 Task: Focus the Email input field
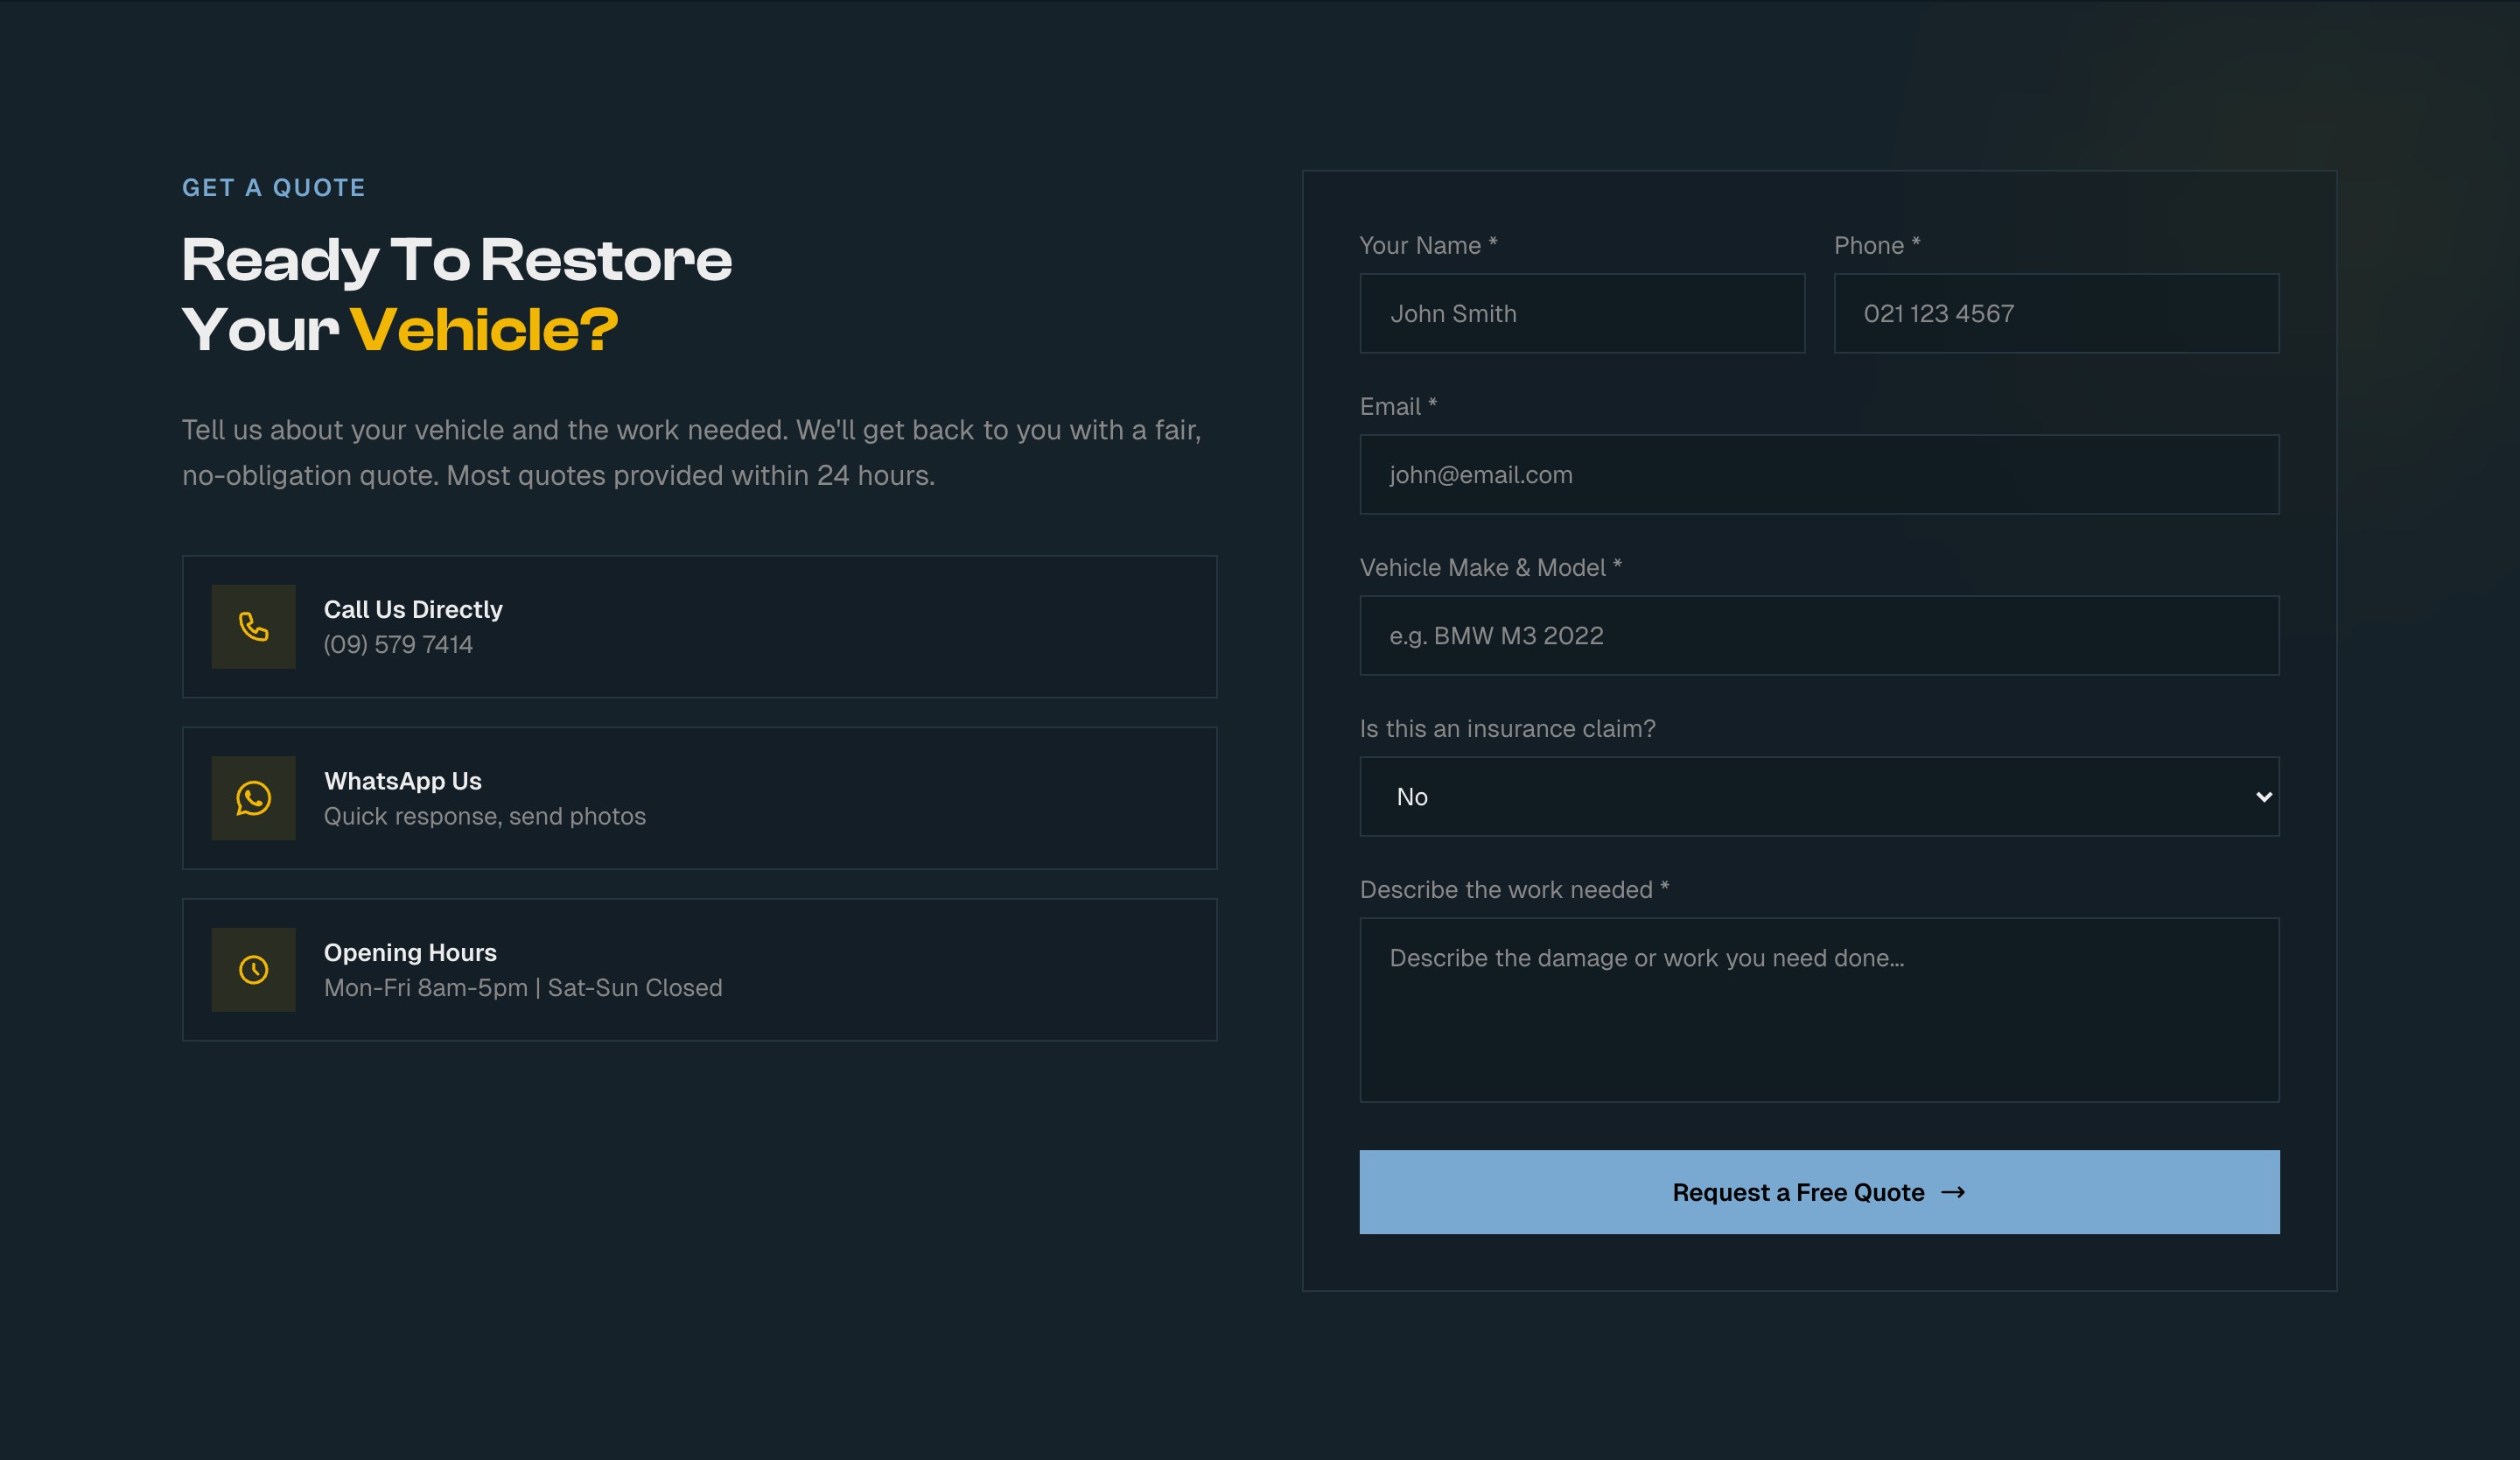tap(1819, 475)
